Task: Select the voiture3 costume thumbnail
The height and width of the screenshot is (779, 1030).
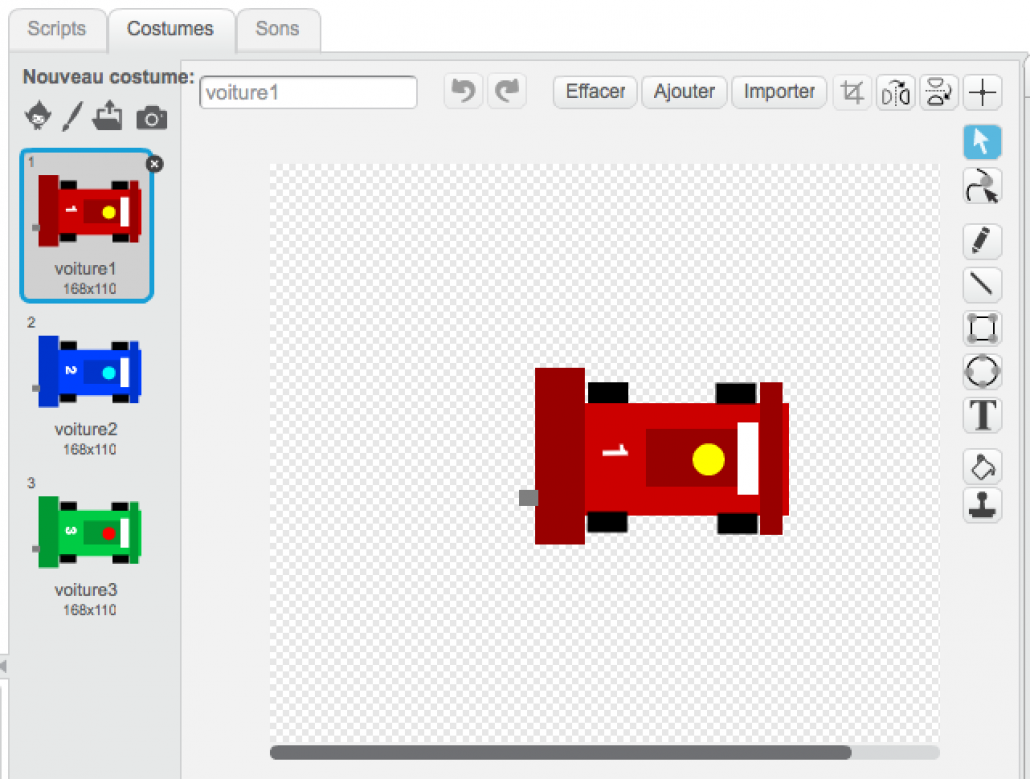Action: pos(86,531)
